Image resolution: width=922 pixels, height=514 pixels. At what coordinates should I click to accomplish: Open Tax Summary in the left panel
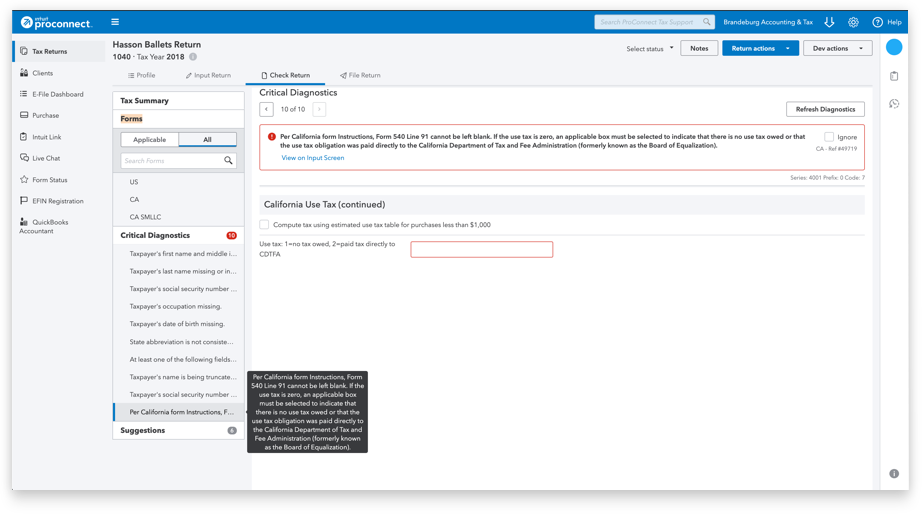178,101
